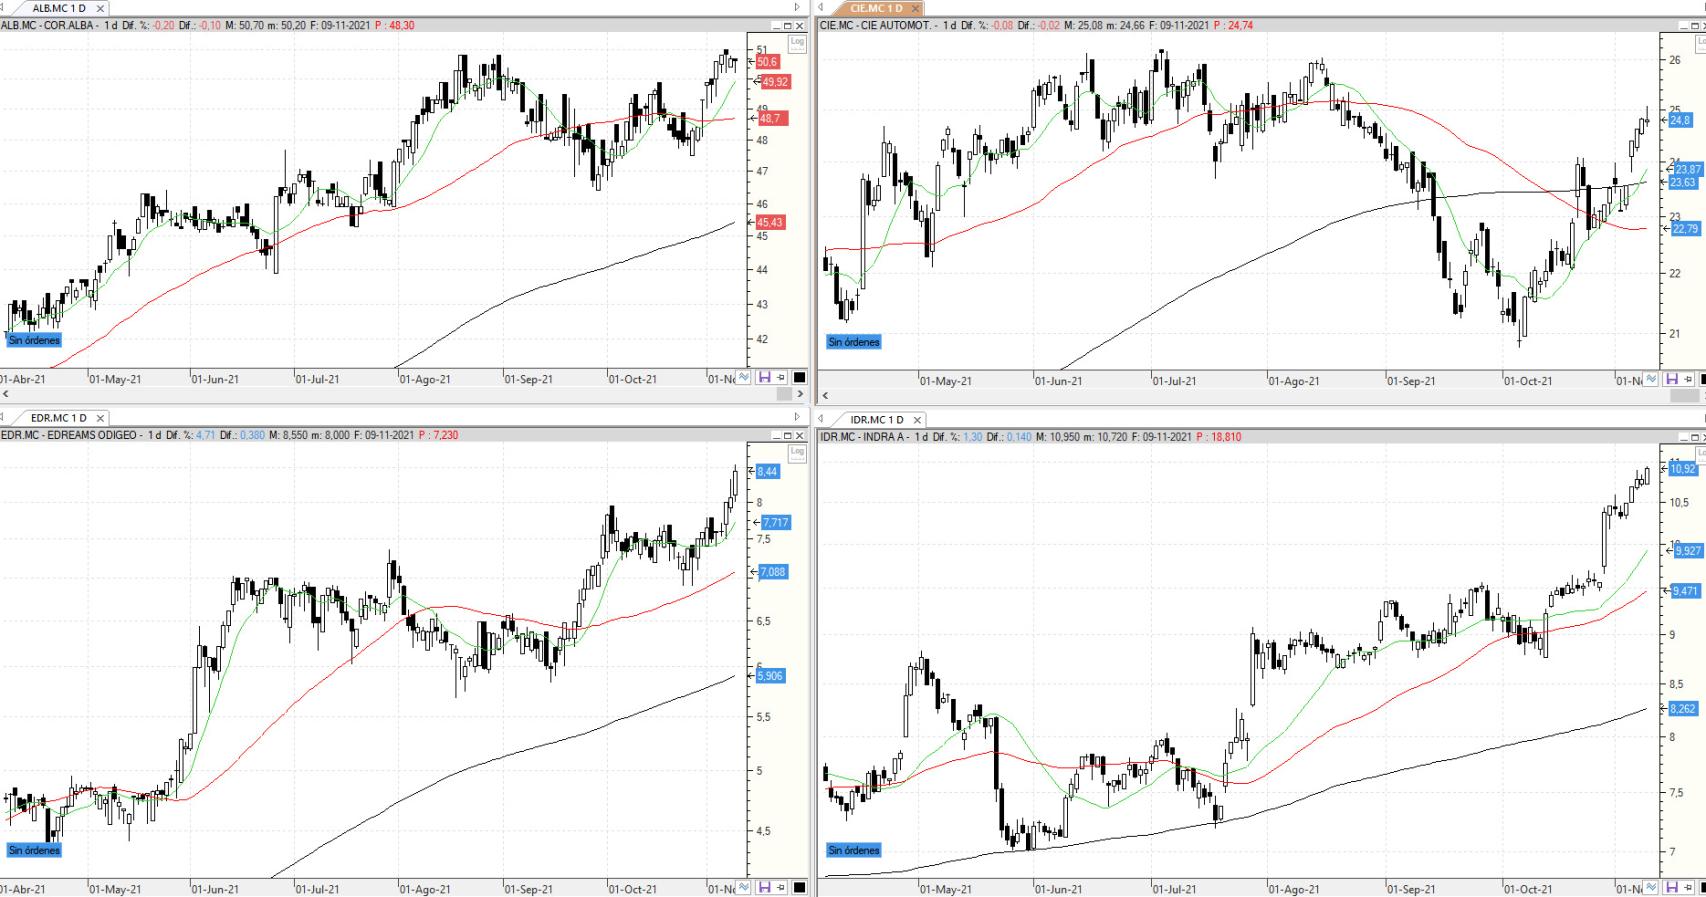
Task: Click the left tab-scroll arrow beside the CIE.MC tab
Action: [821, 8]
